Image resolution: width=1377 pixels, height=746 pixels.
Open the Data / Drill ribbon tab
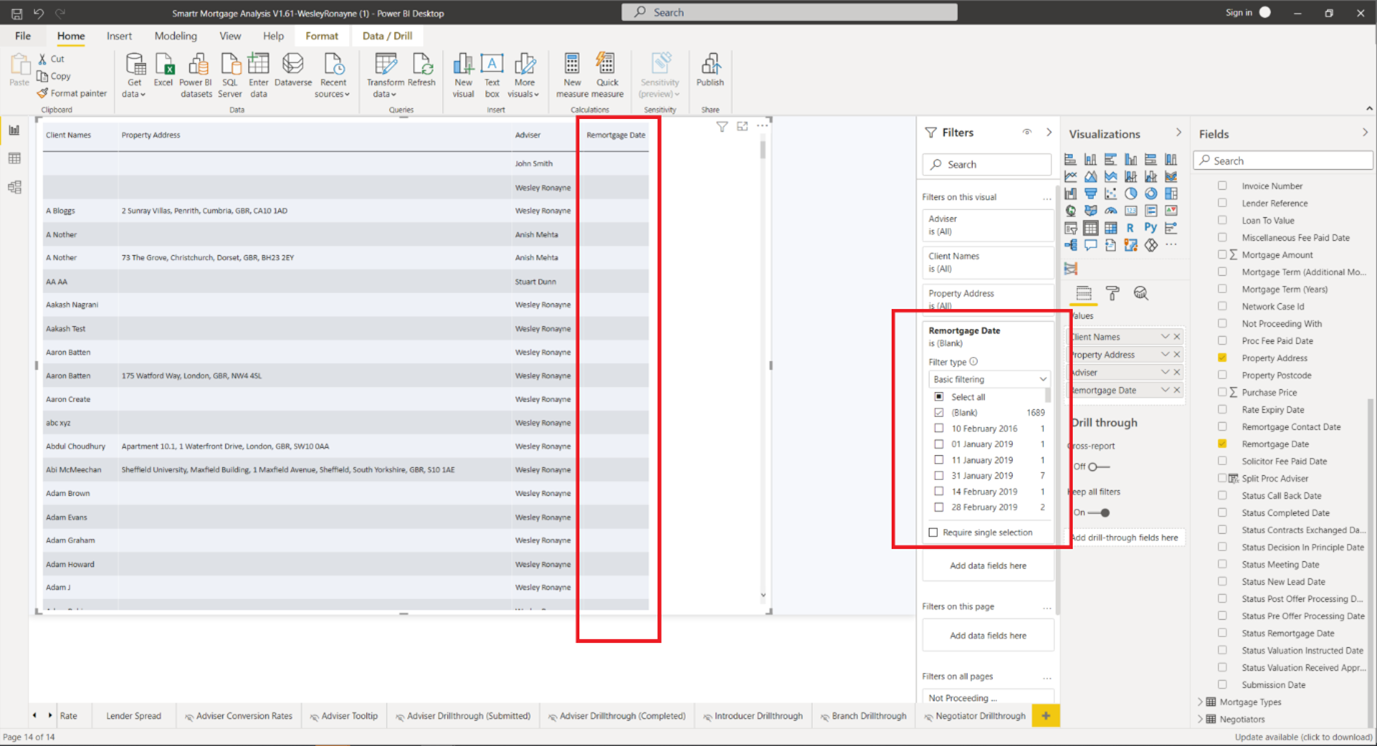[387, 36]
